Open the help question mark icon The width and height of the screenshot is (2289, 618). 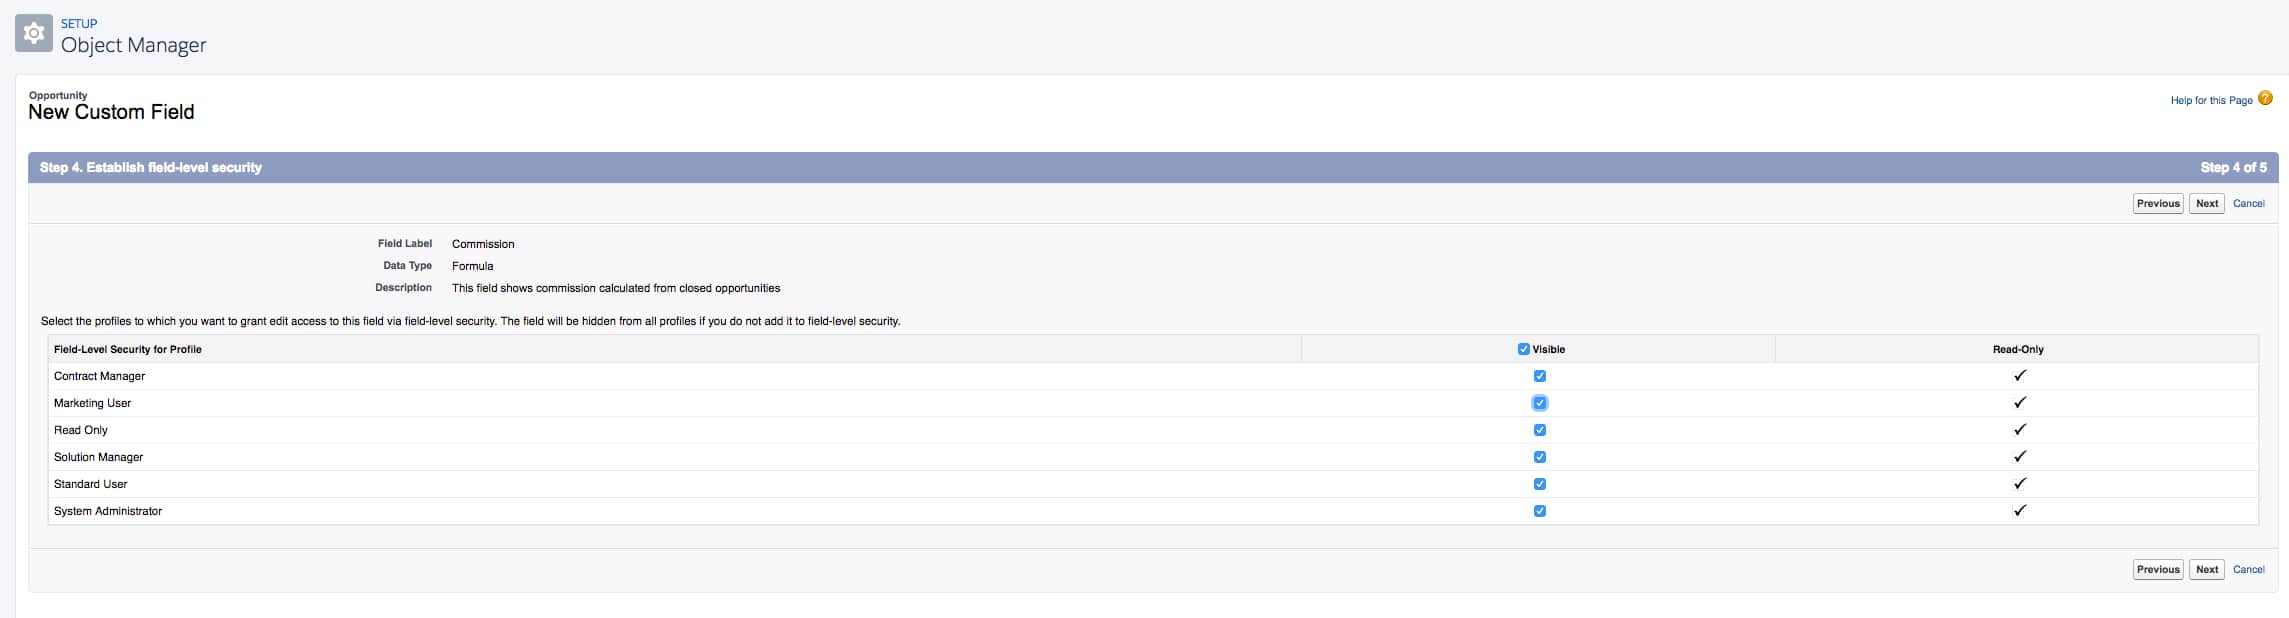2265,98
